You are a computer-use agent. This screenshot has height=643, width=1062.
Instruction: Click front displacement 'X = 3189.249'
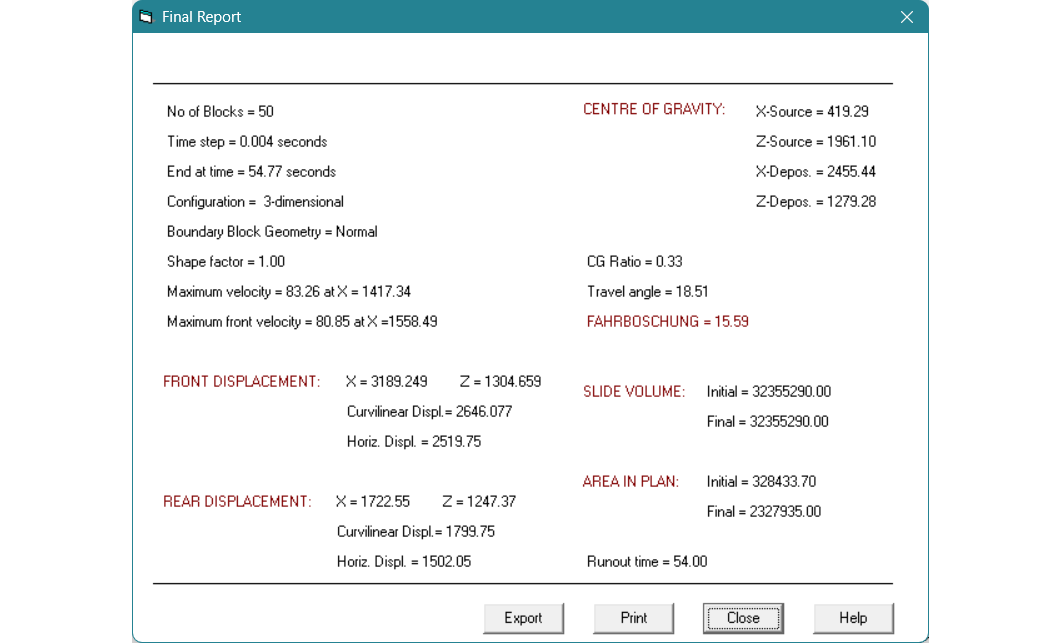pos(387,381)
